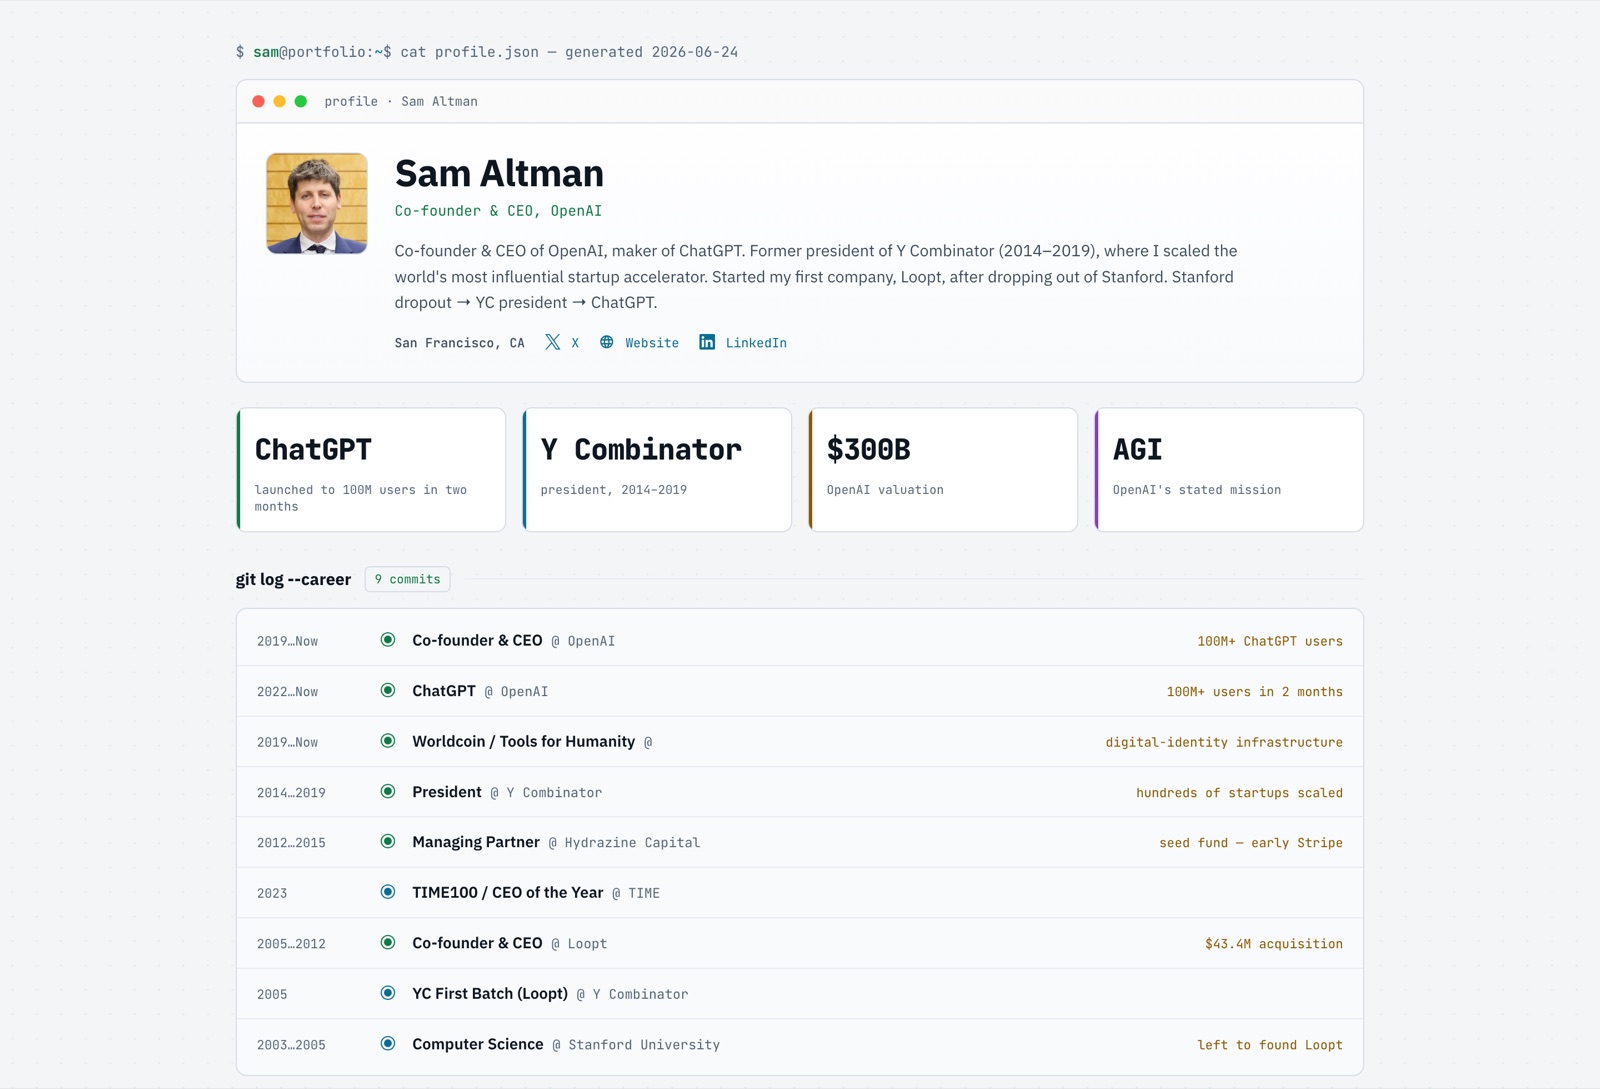Click the LinkedIn logo icon
Screen dimensions: 1600x1089
point(707,342)
